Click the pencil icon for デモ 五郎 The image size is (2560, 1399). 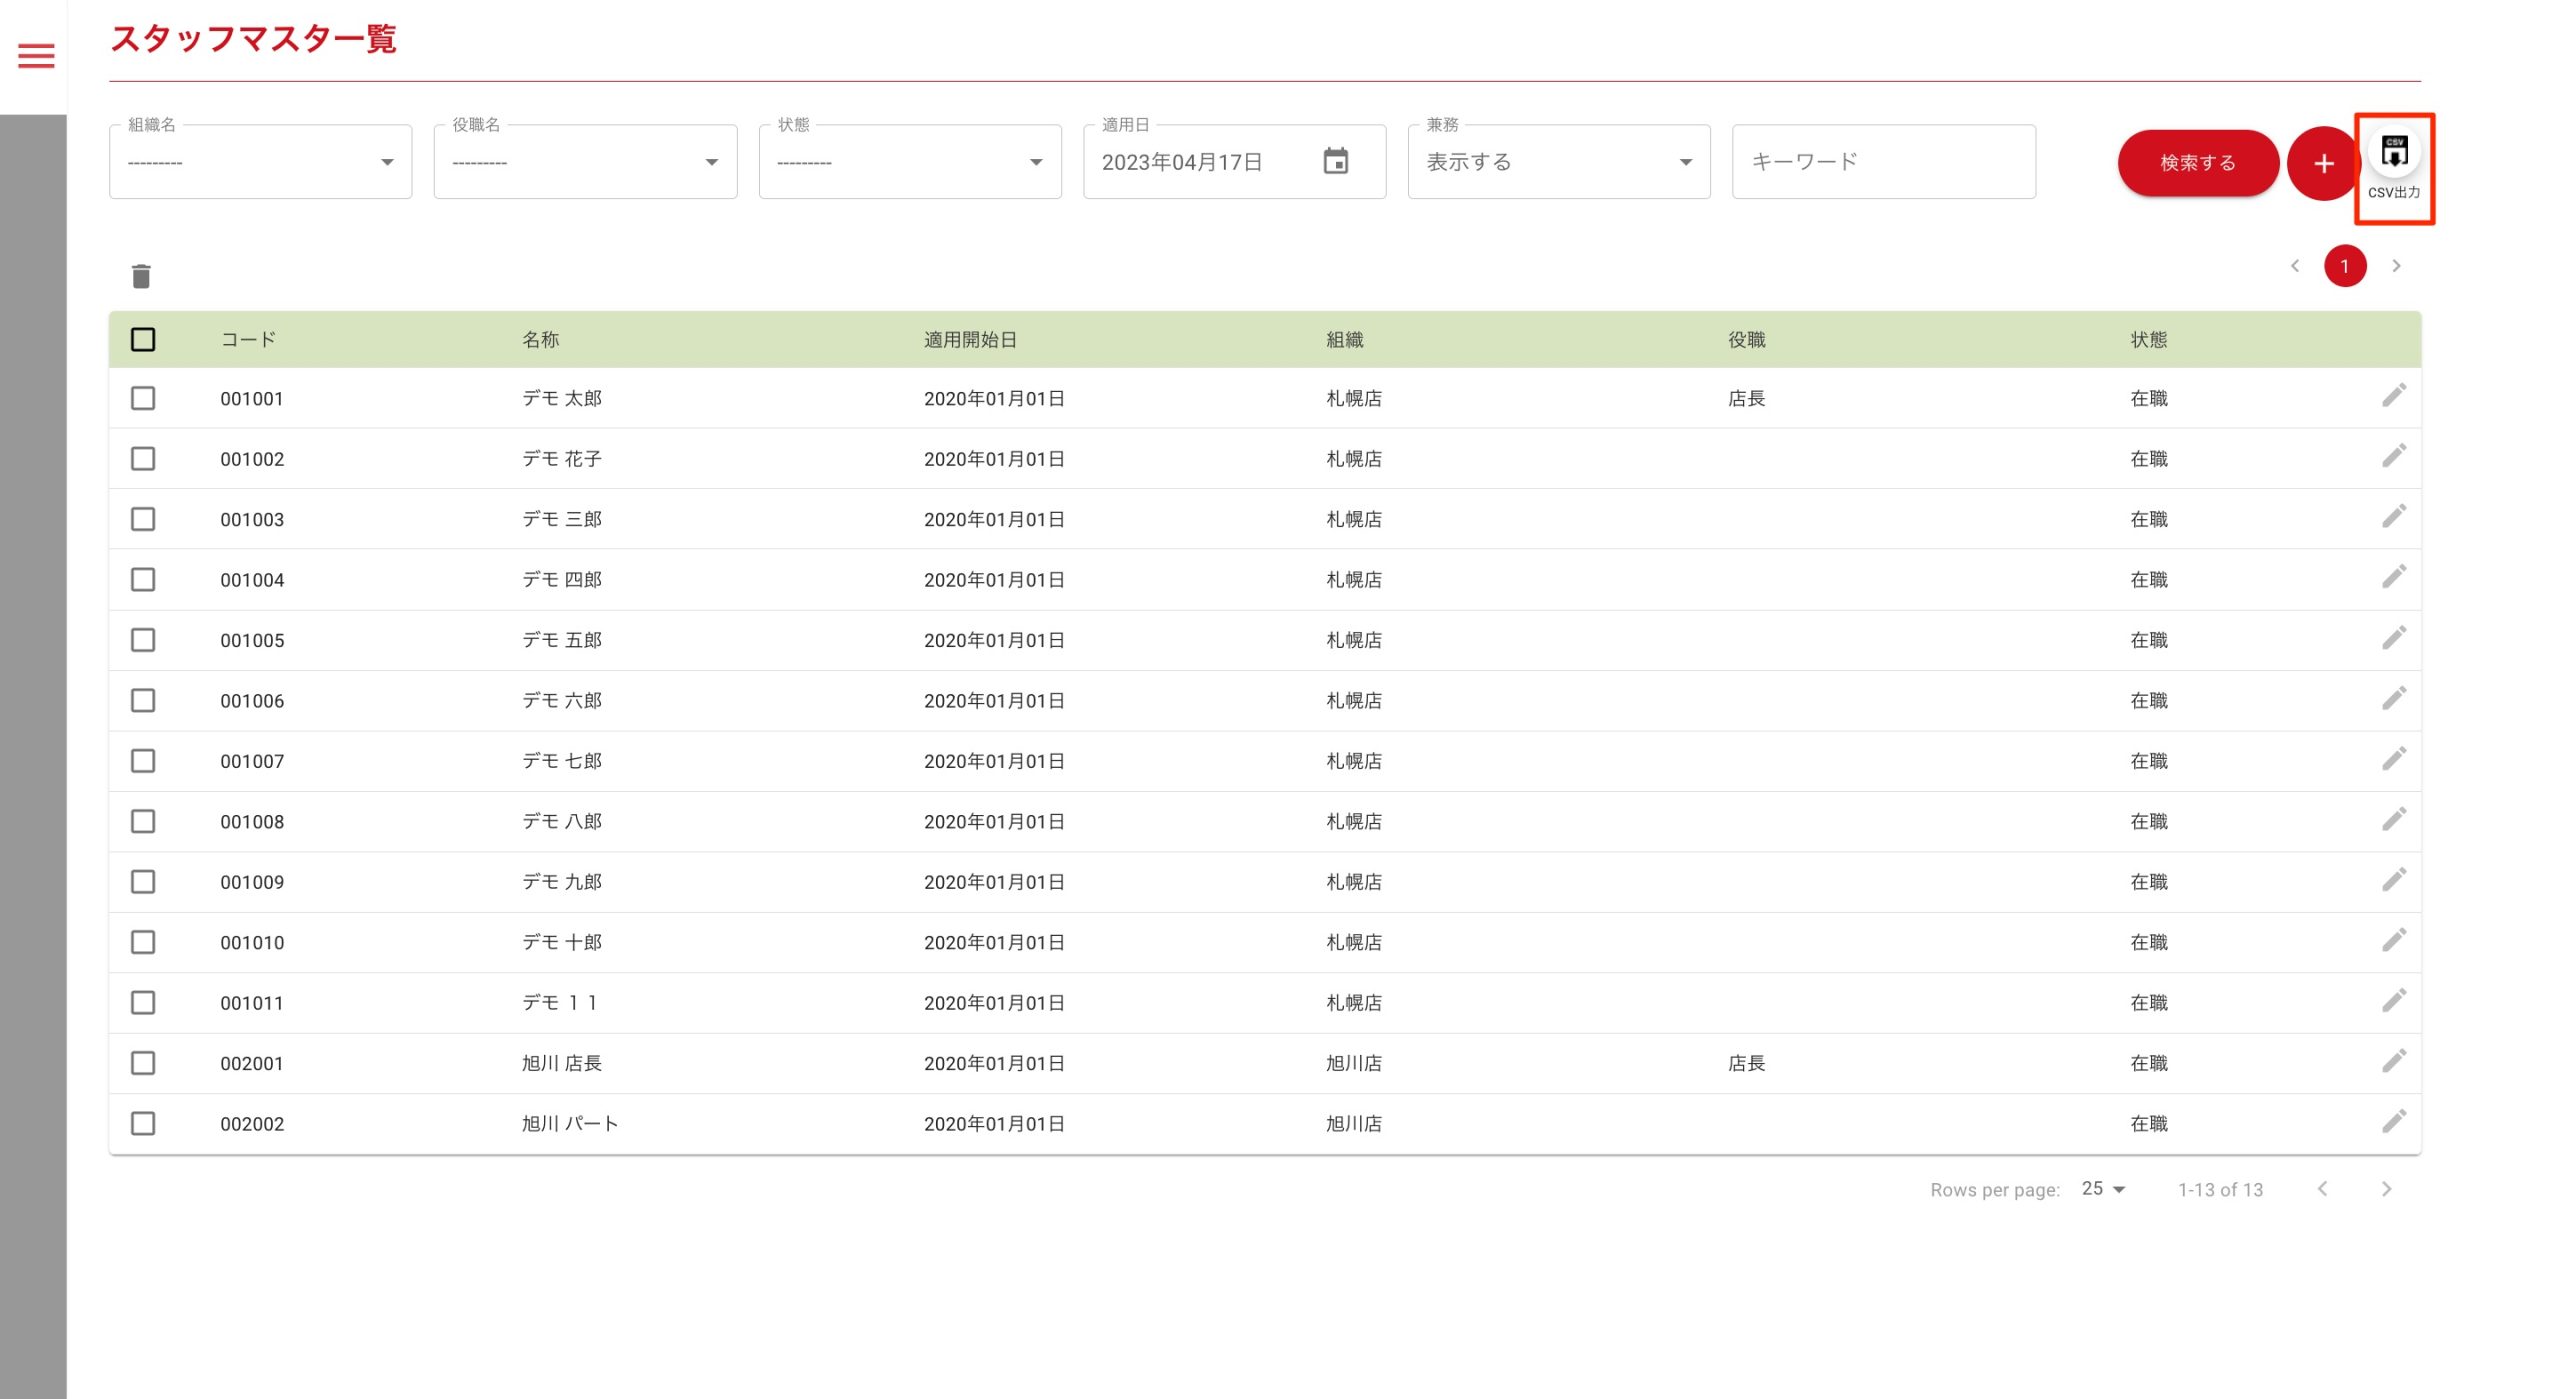tap(2393, 638)
